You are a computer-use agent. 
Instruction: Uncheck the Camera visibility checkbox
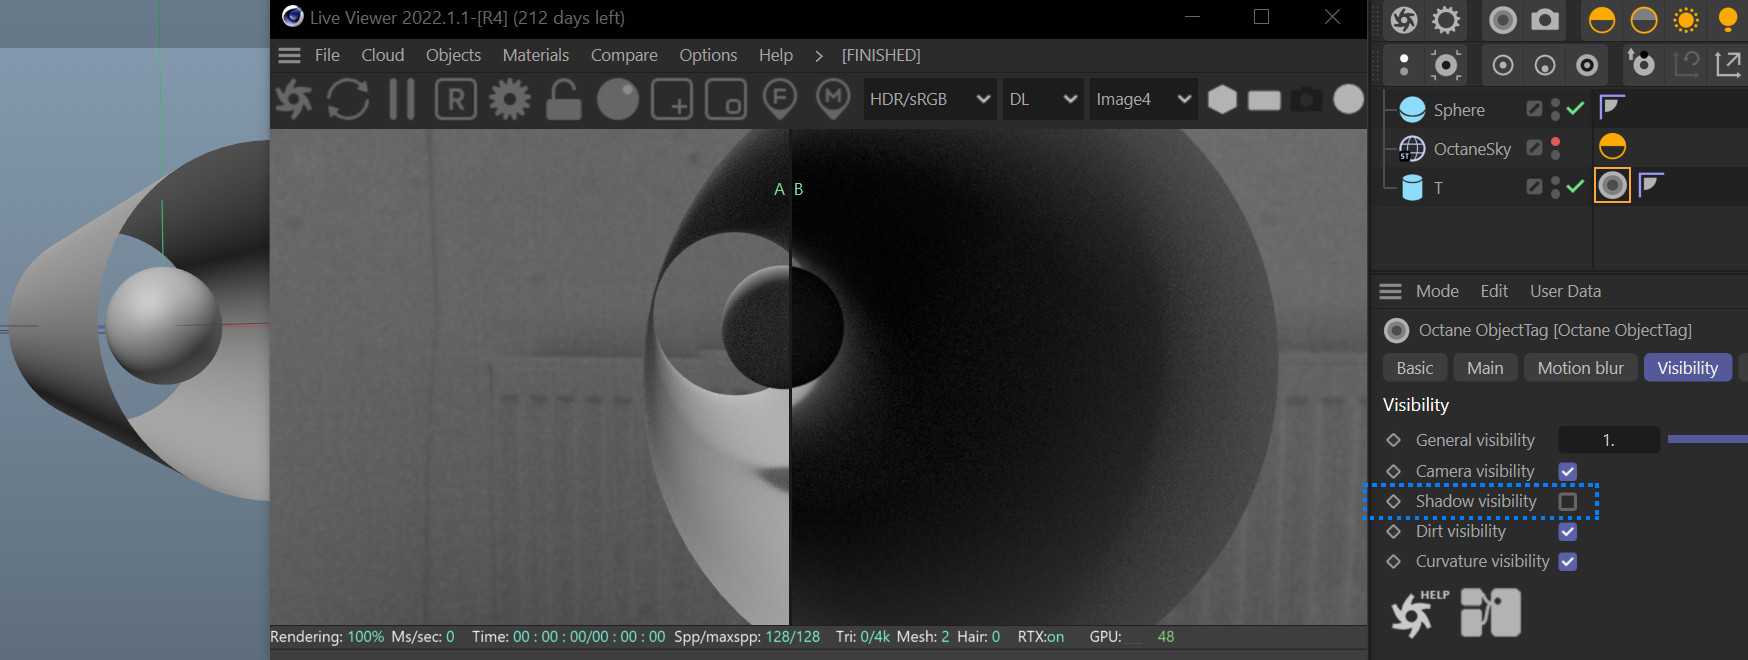tap(1568, 471)
